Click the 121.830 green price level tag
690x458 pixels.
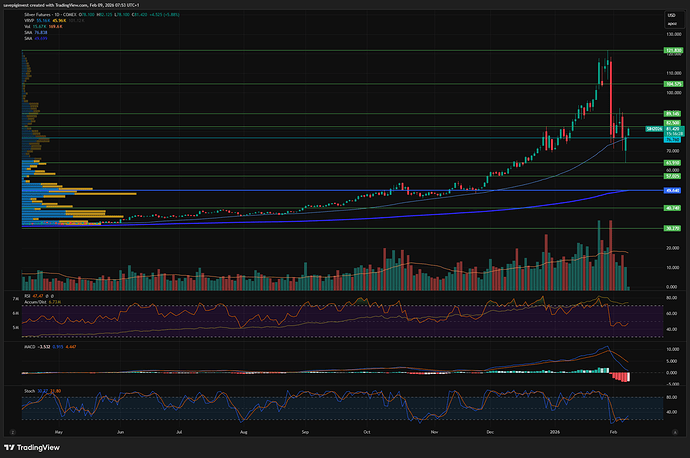[645, 50]
